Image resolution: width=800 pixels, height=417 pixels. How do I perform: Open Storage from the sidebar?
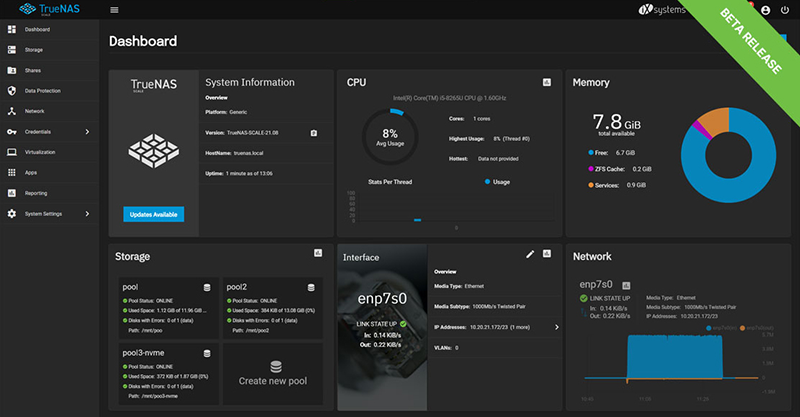(33, 50)
